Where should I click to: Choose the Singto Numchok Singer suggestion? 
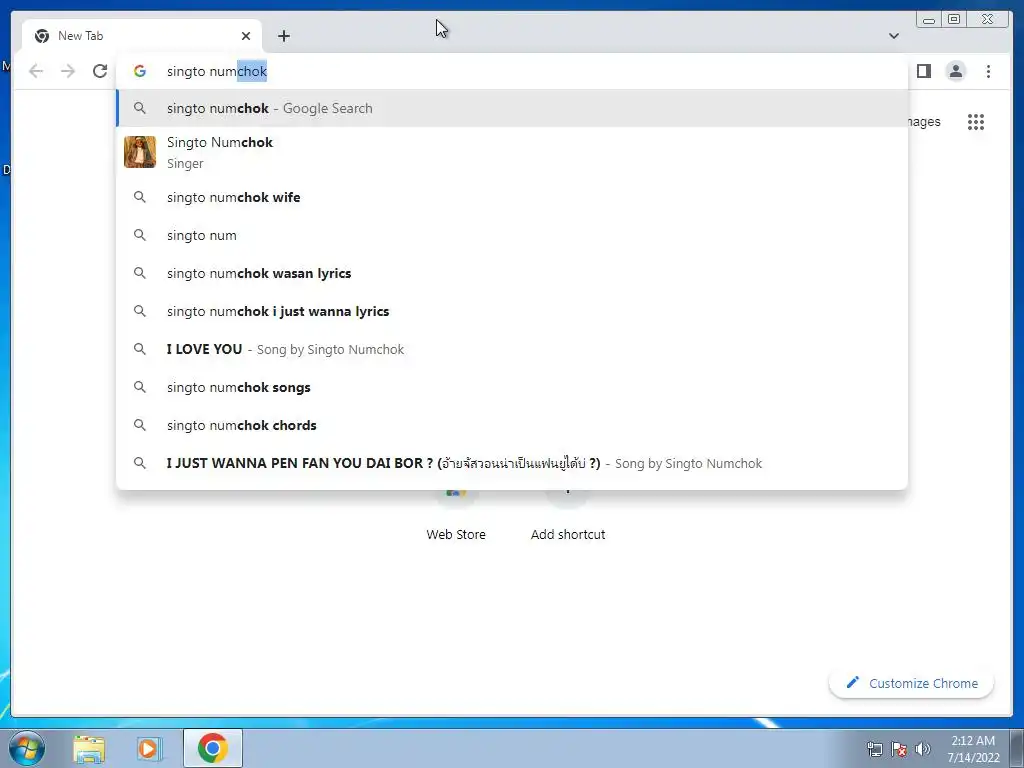[x=512, y=152]
